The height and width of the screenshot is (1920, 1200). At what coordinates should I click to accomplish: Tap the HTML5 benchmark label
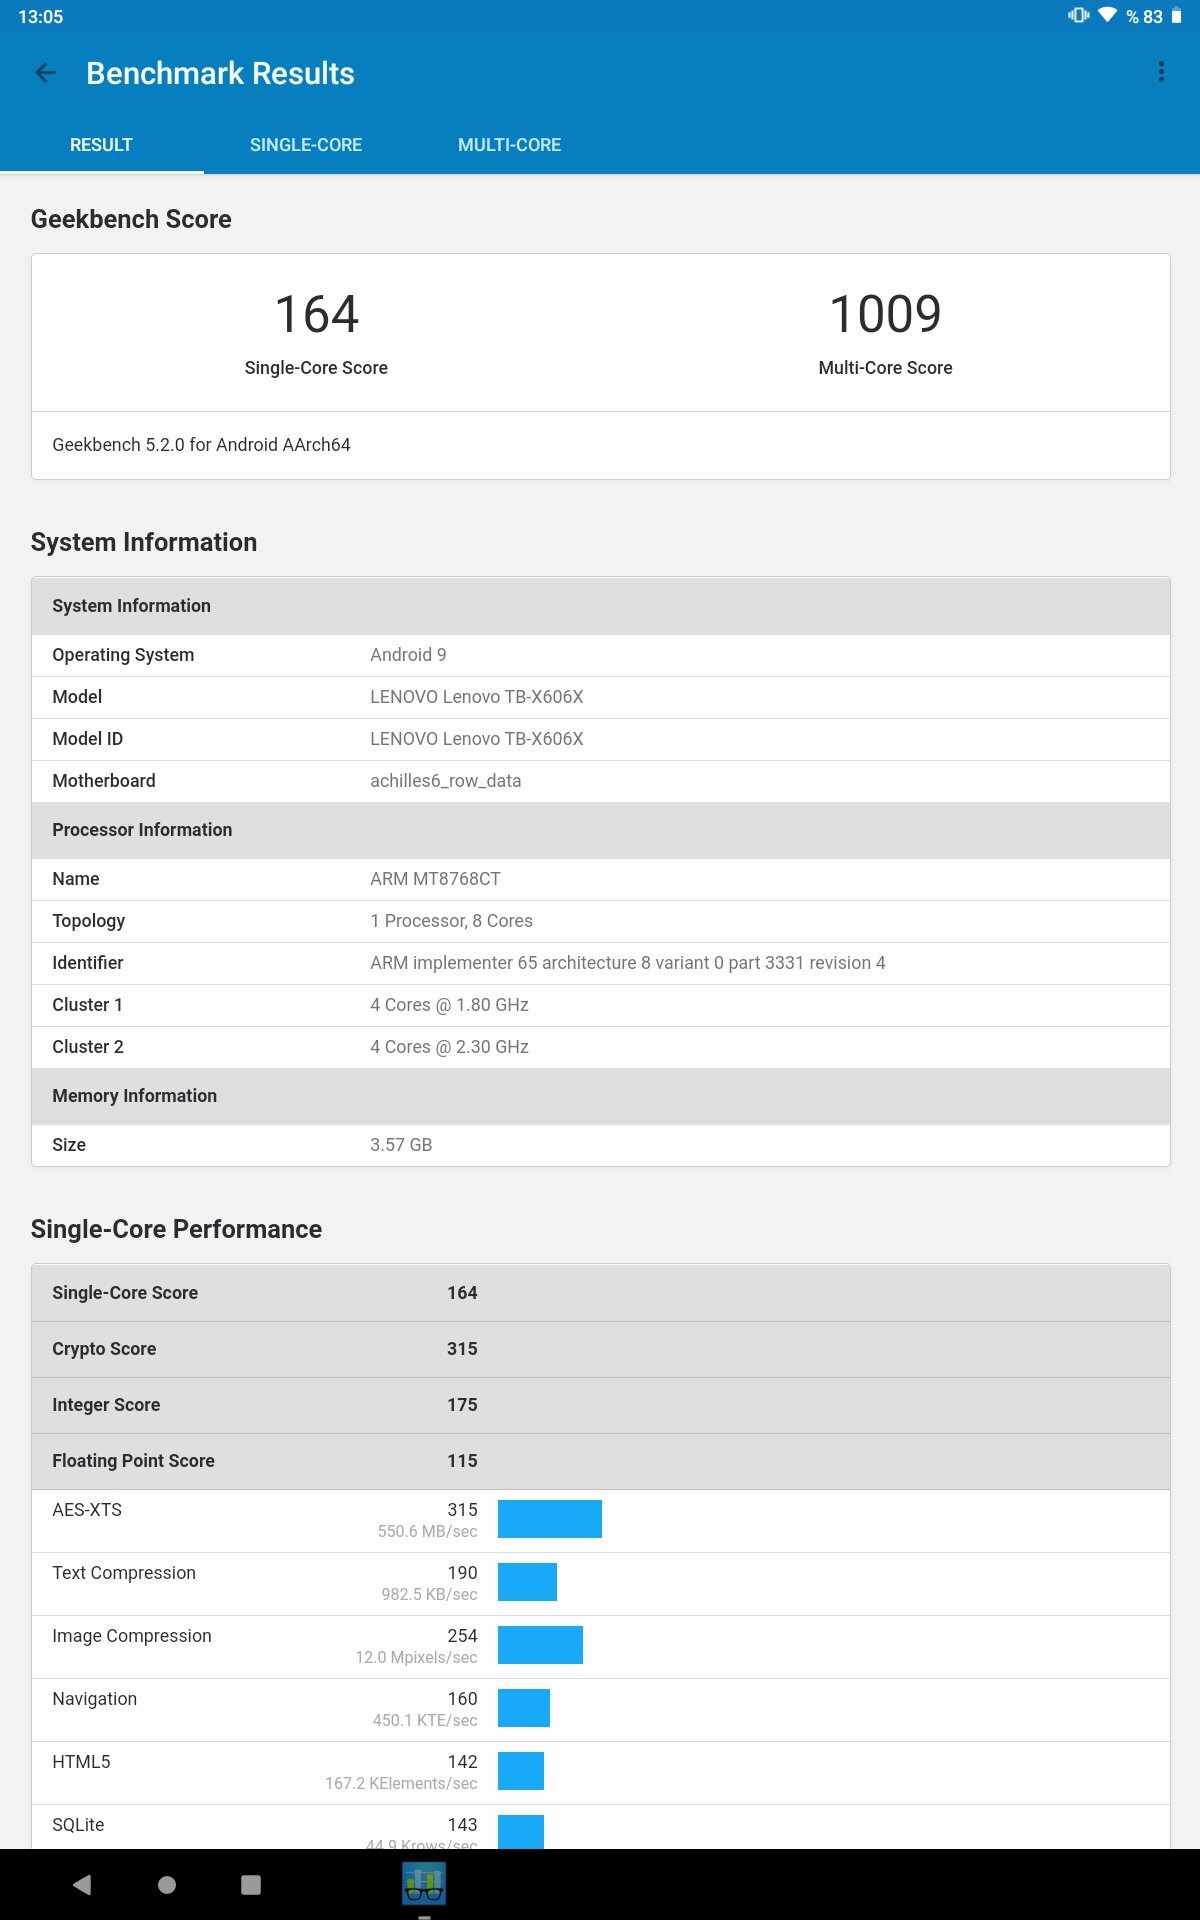pyautogui.click(x=81, y=1762)
